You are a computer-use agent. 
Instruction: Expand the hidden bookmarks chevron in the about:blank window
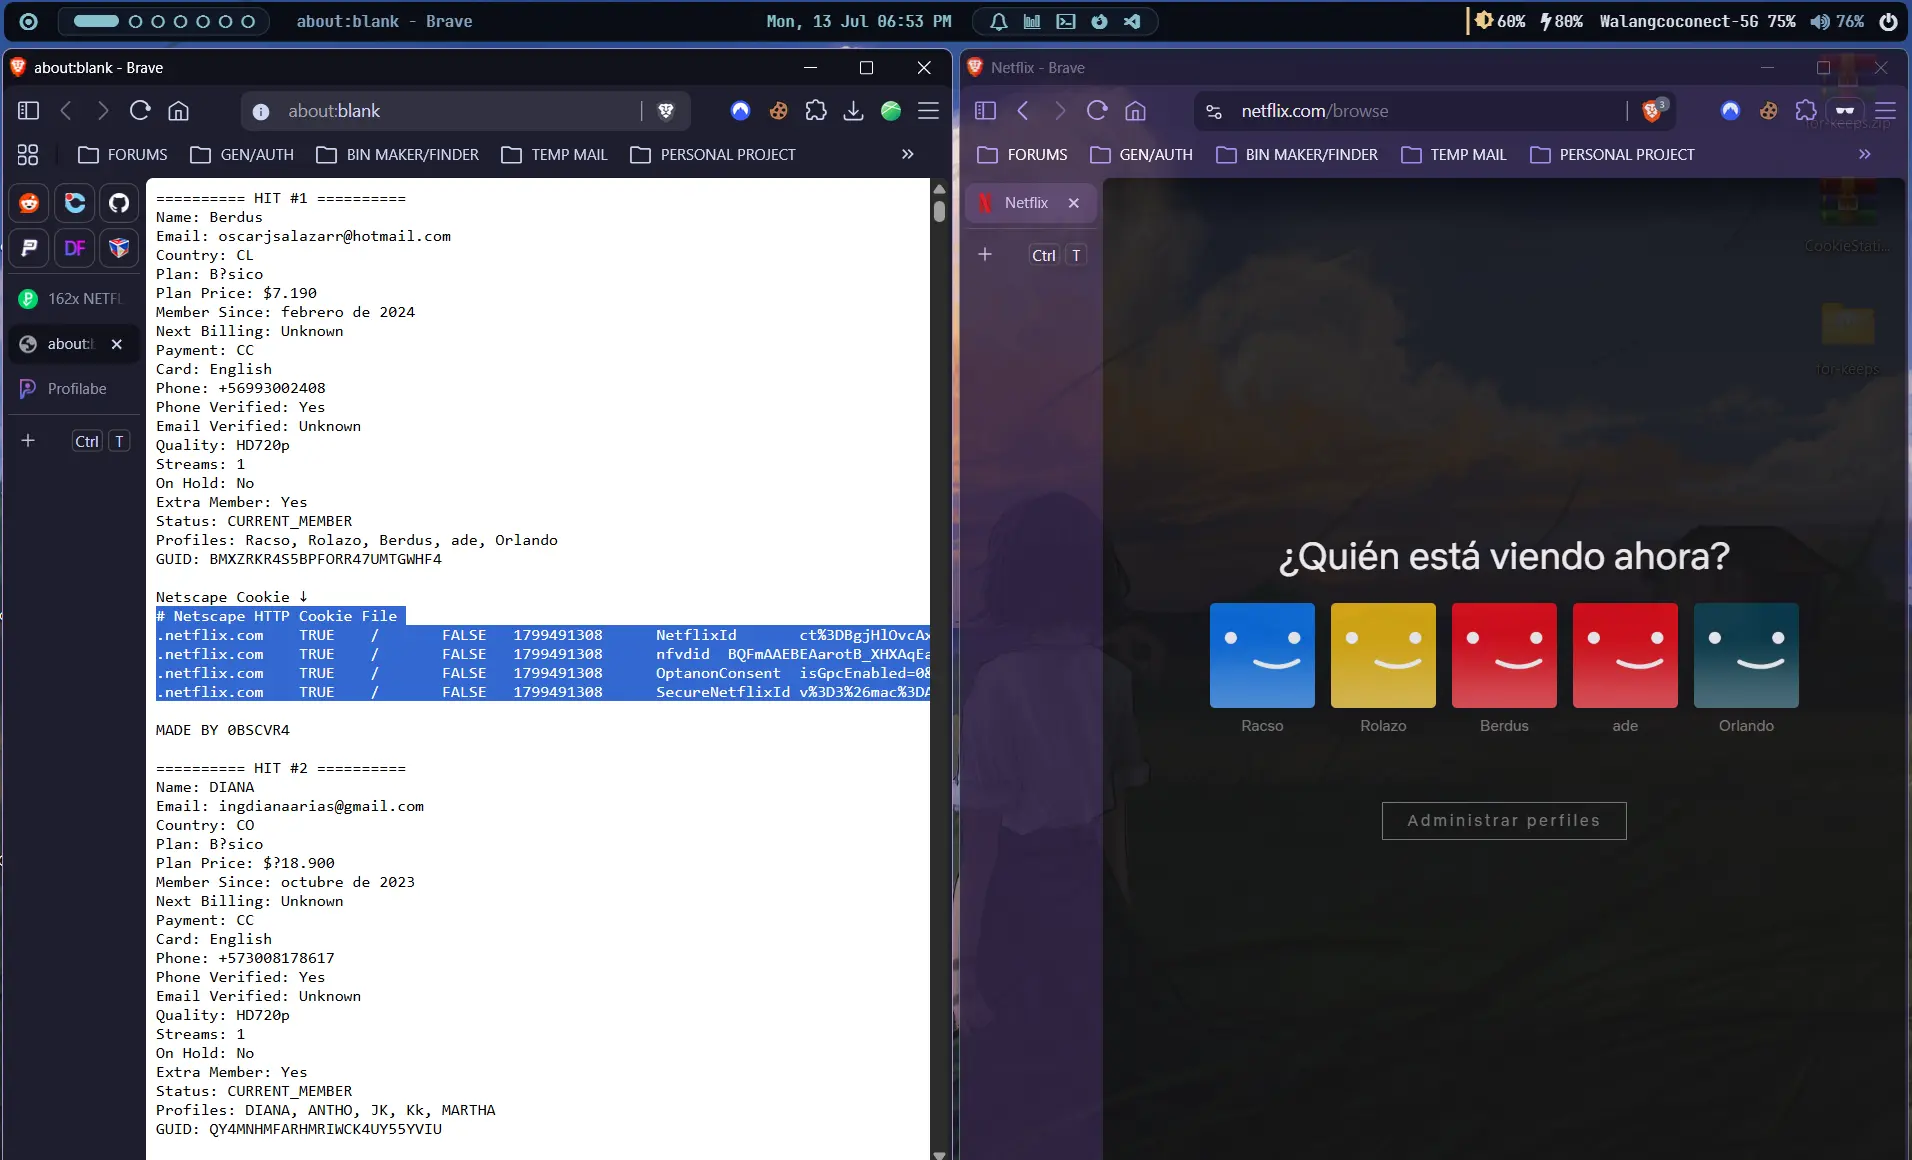coord(908,154)
